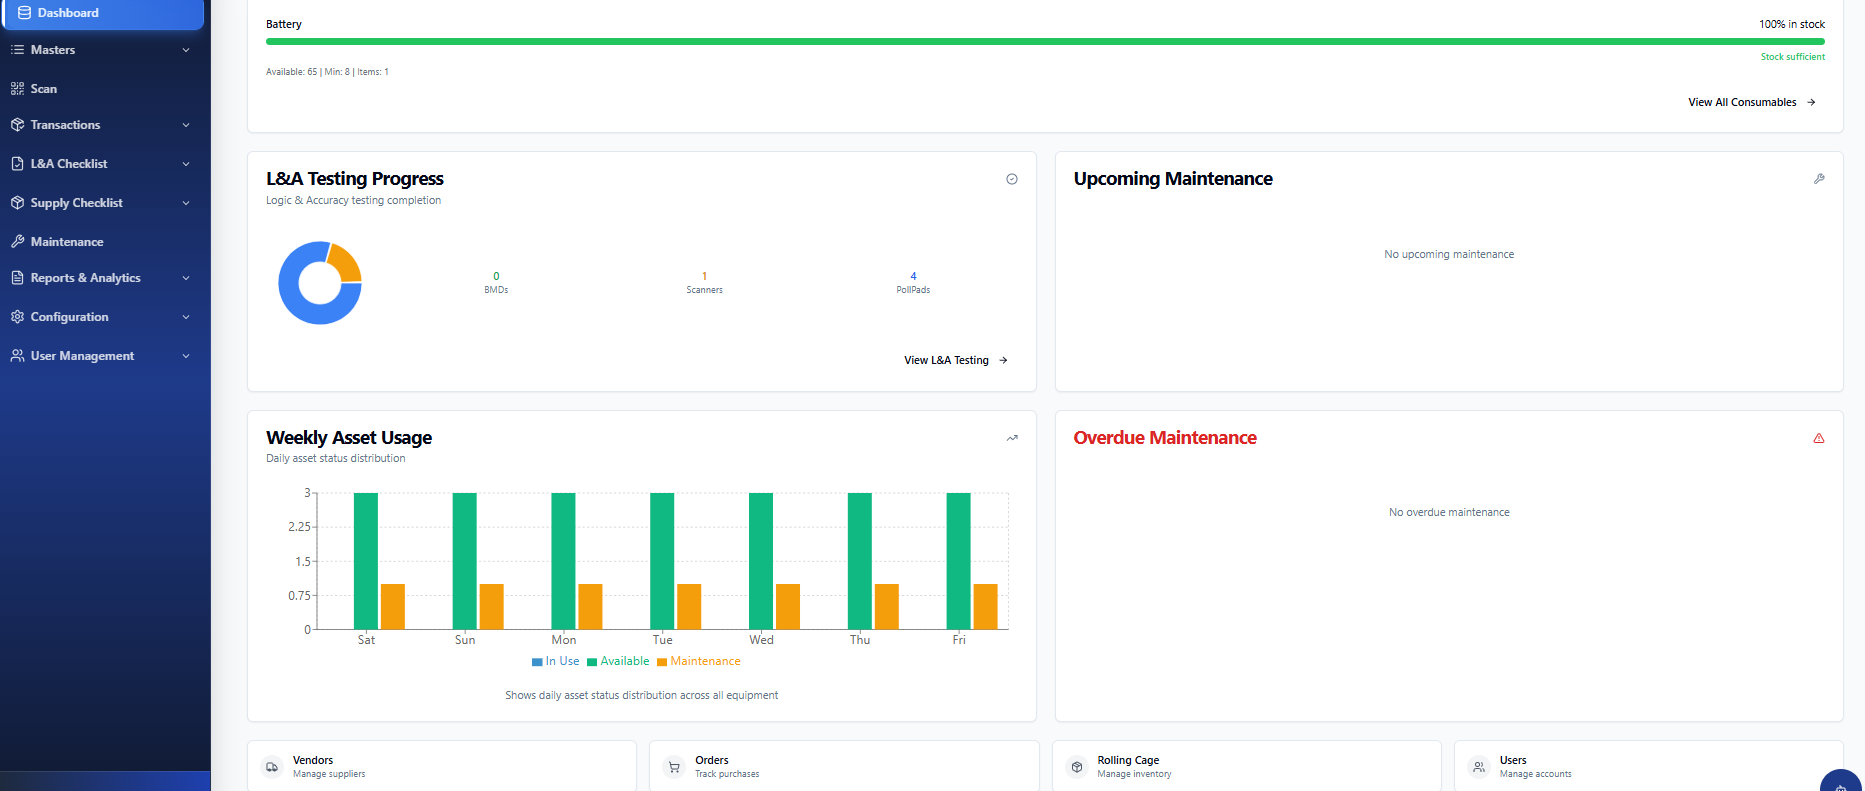The image size is (1865, 791).
Task: Click the Orders shopping cart icon
Action: (674, 767)
